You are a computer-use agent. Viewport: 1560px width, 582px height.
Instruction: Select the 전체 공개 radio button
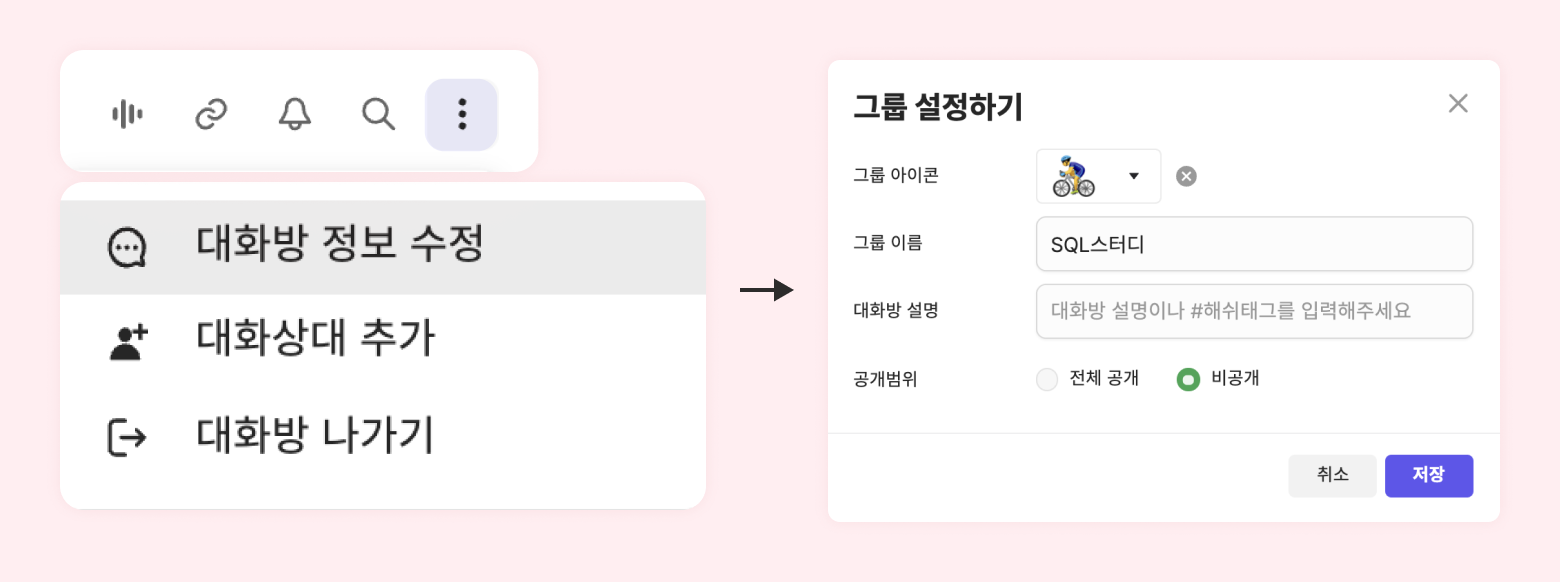[1047, 380]
